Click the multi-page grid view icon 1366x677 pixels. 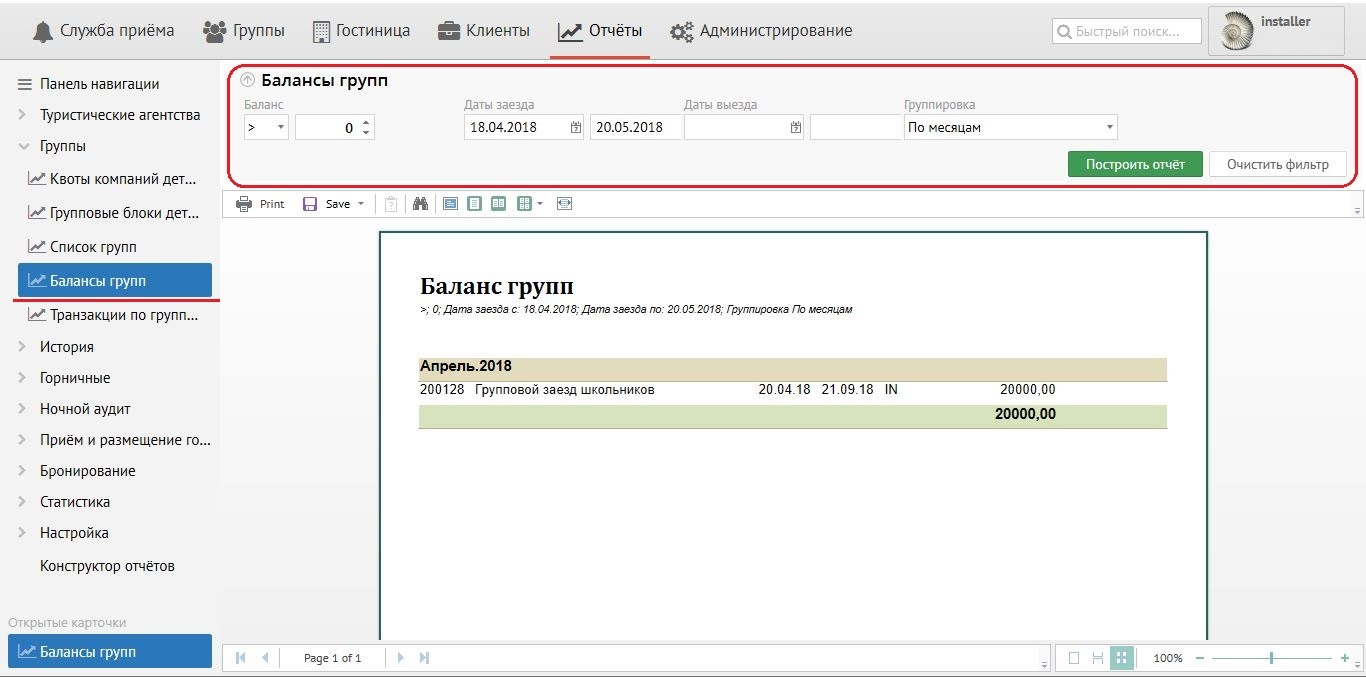point(524,204)
